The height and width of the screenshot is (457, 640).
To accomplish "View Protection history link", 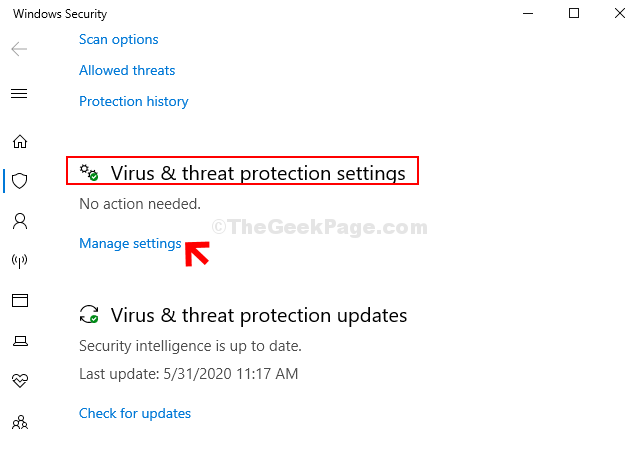I will point(133,101).
